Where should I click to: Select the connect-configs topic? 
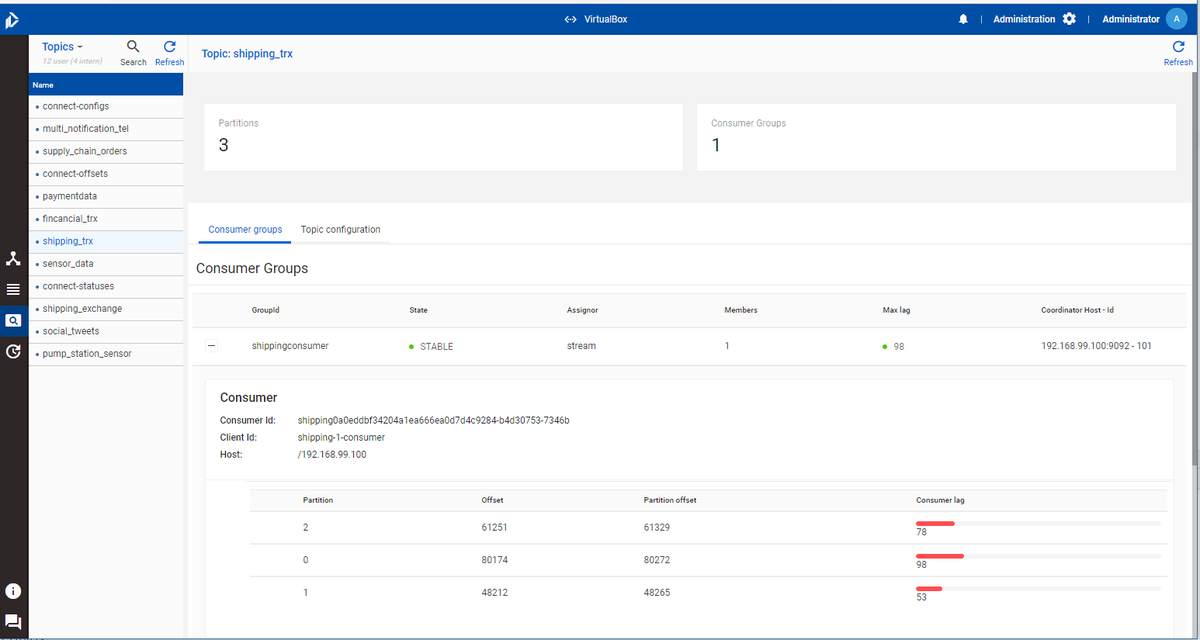pos(106,106)
